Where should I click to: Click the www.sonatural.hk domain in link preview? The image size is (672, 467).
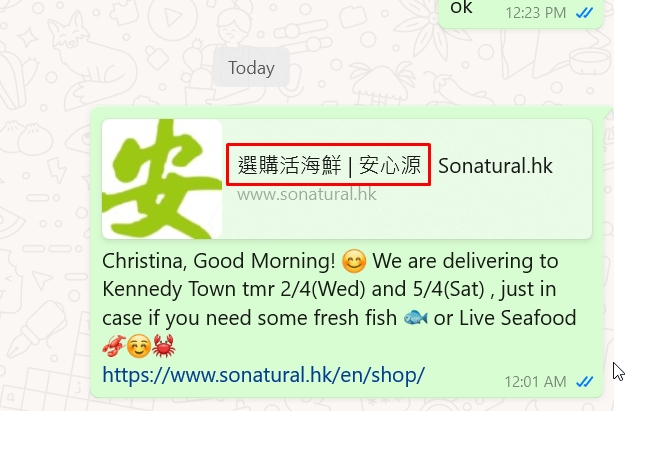coord(307,195)
